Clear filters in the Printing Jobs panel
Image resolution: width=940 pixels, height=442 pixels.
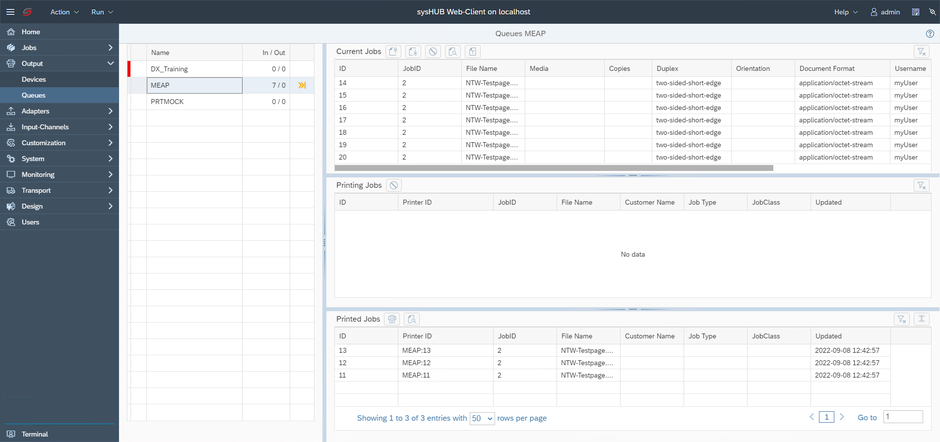click(x=920, y=185)
